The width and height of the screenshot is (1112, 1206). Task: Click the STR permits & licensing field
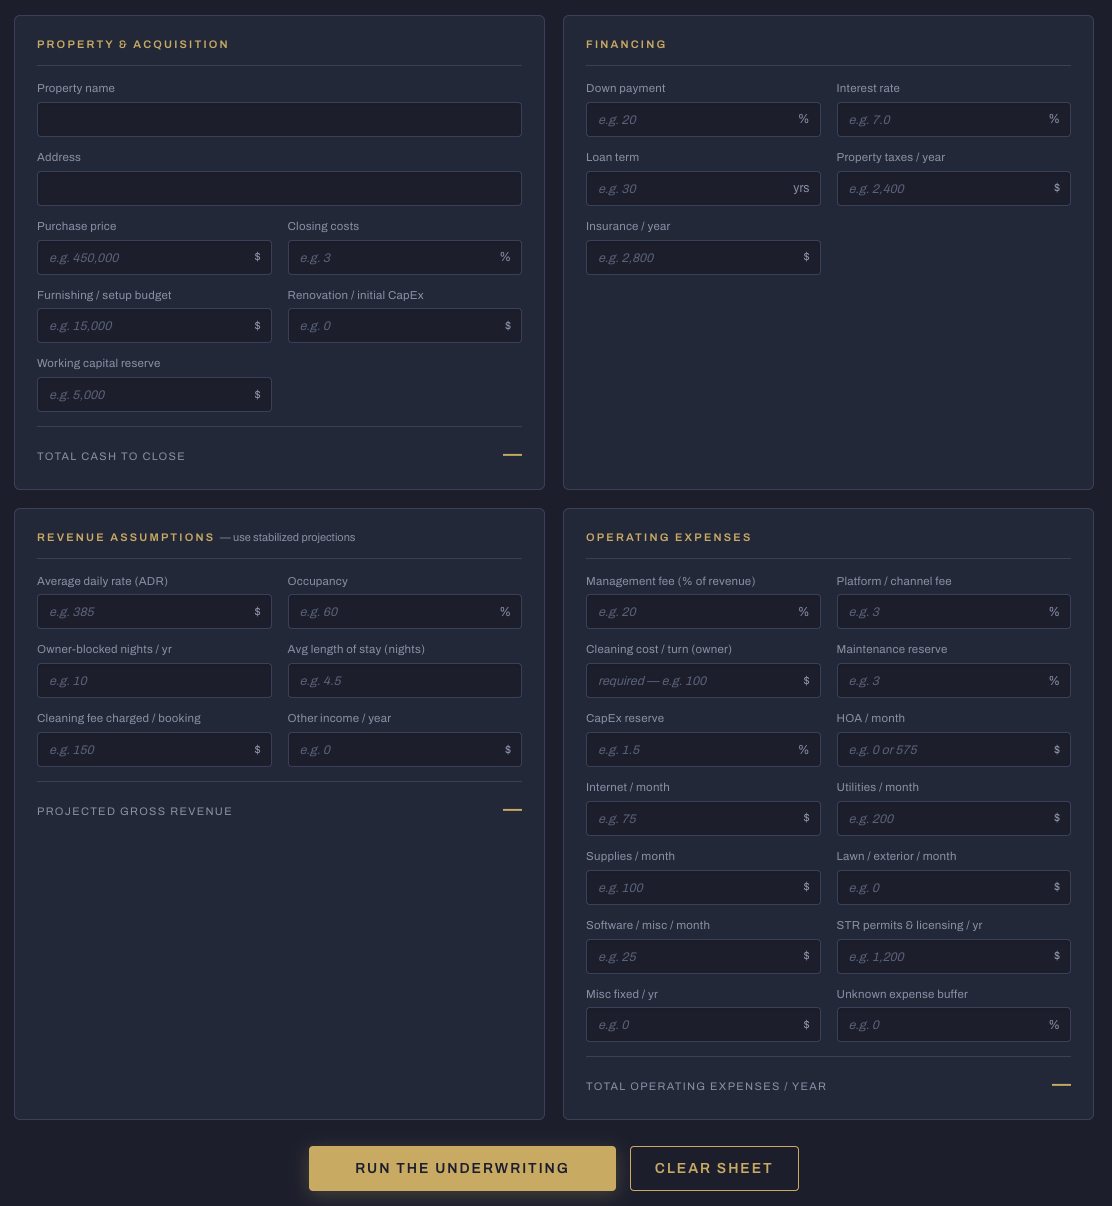coord(953,957)
